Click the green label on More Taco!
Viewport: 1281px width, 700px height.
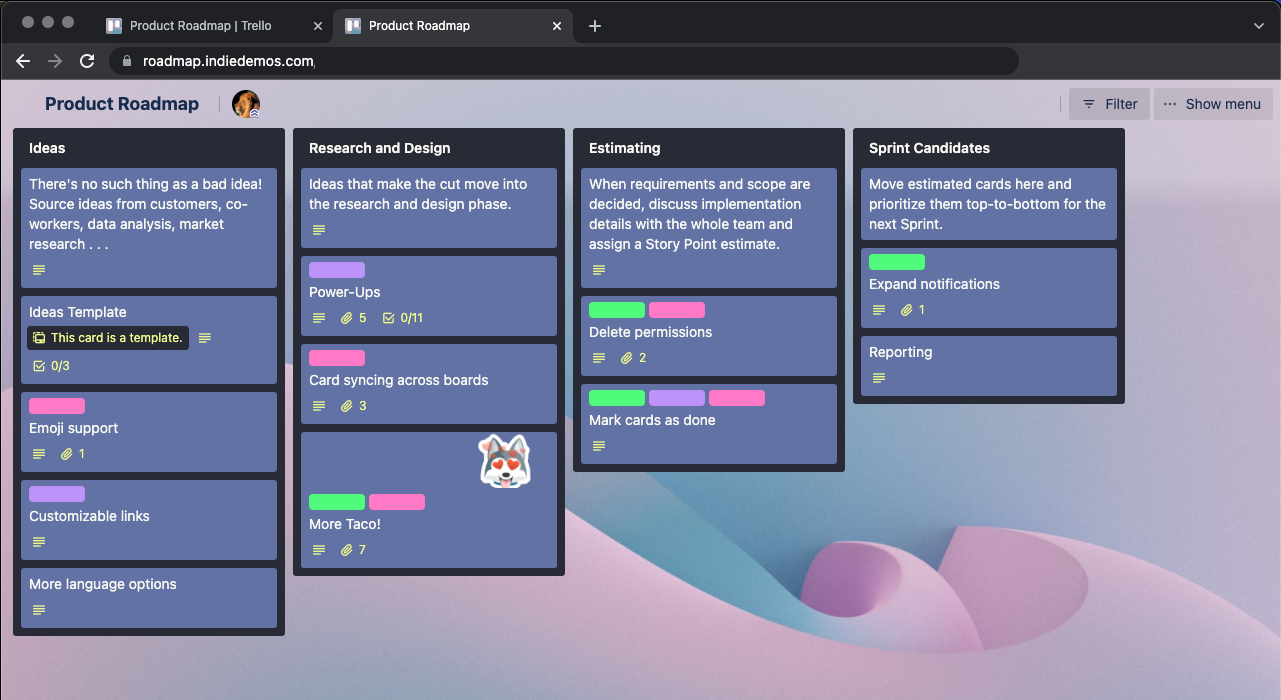(x=337, y=502)
